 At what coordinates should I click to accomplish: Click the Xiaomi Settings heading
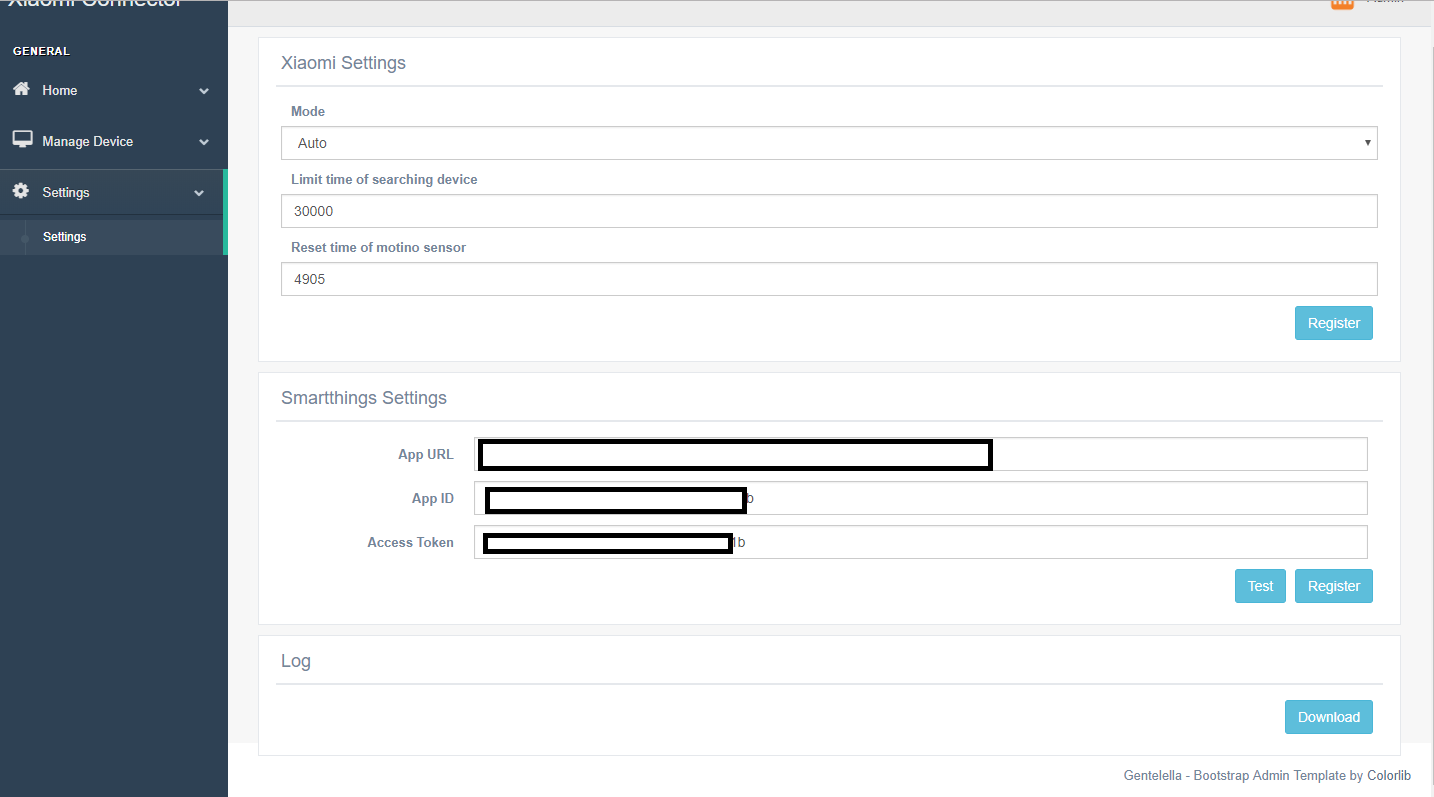(343, 63)
